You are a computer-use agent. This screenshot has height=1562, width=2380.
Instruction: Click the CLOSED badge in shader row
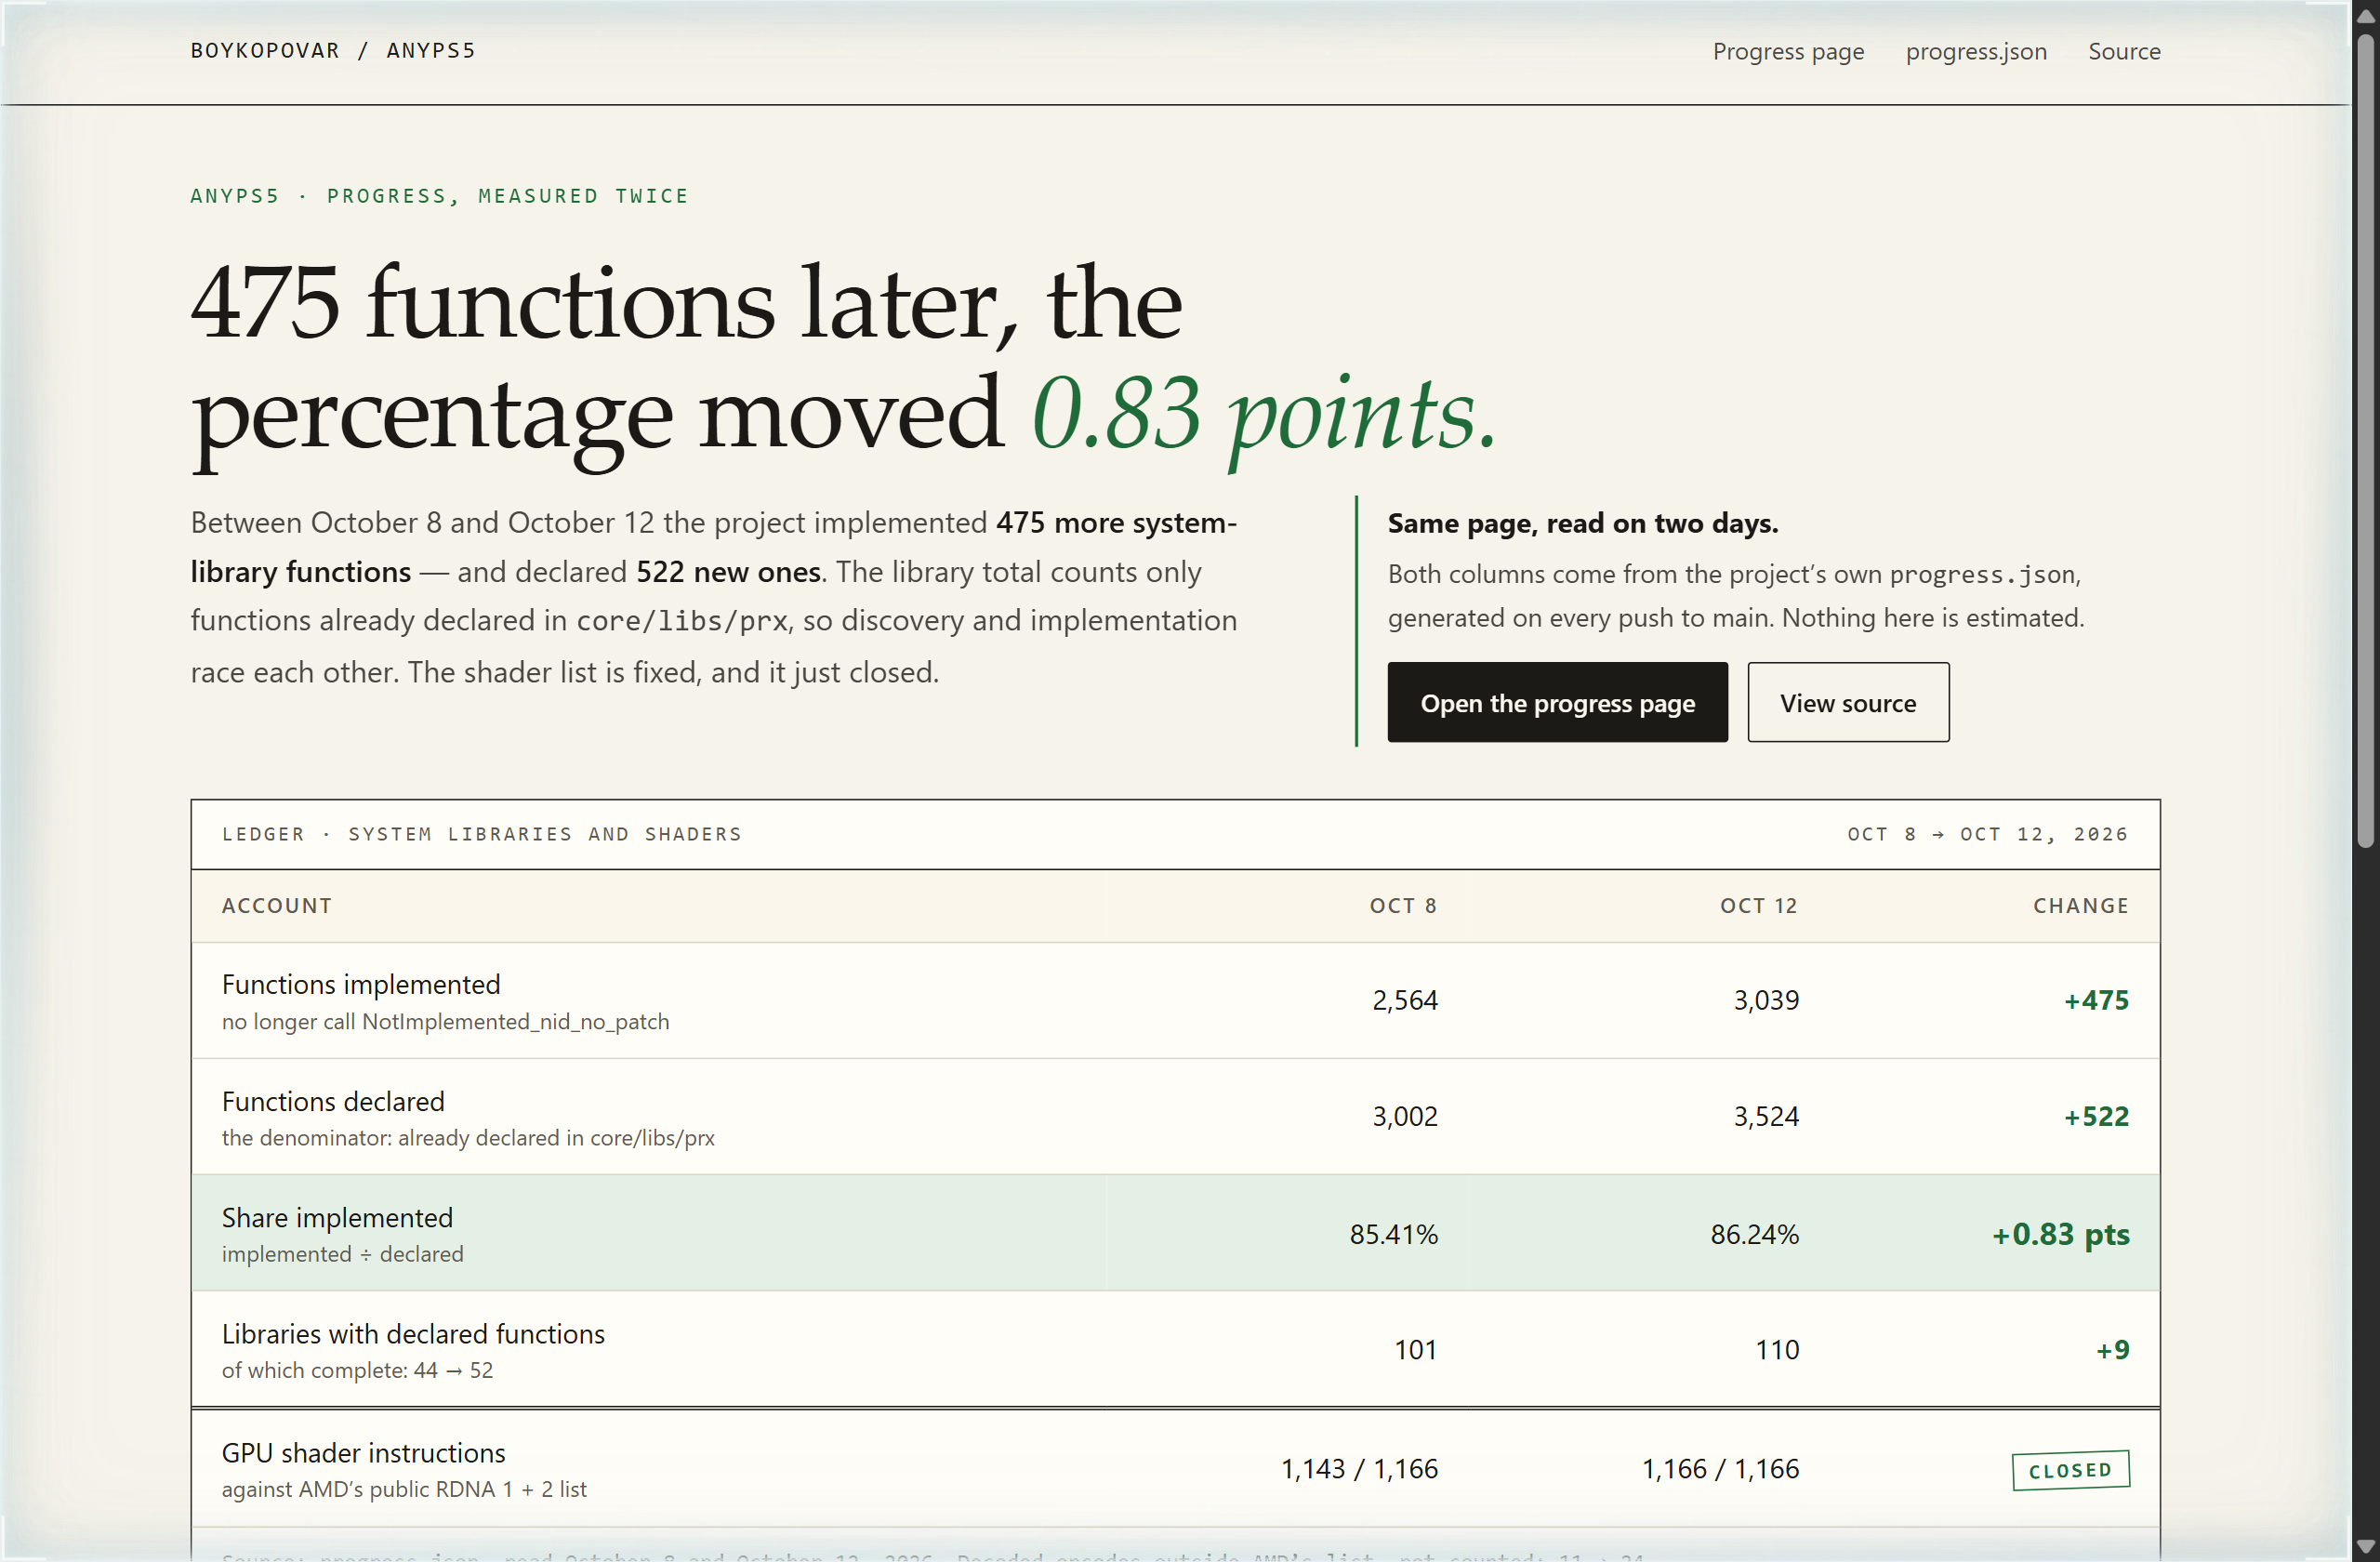coord(2070,1470)
